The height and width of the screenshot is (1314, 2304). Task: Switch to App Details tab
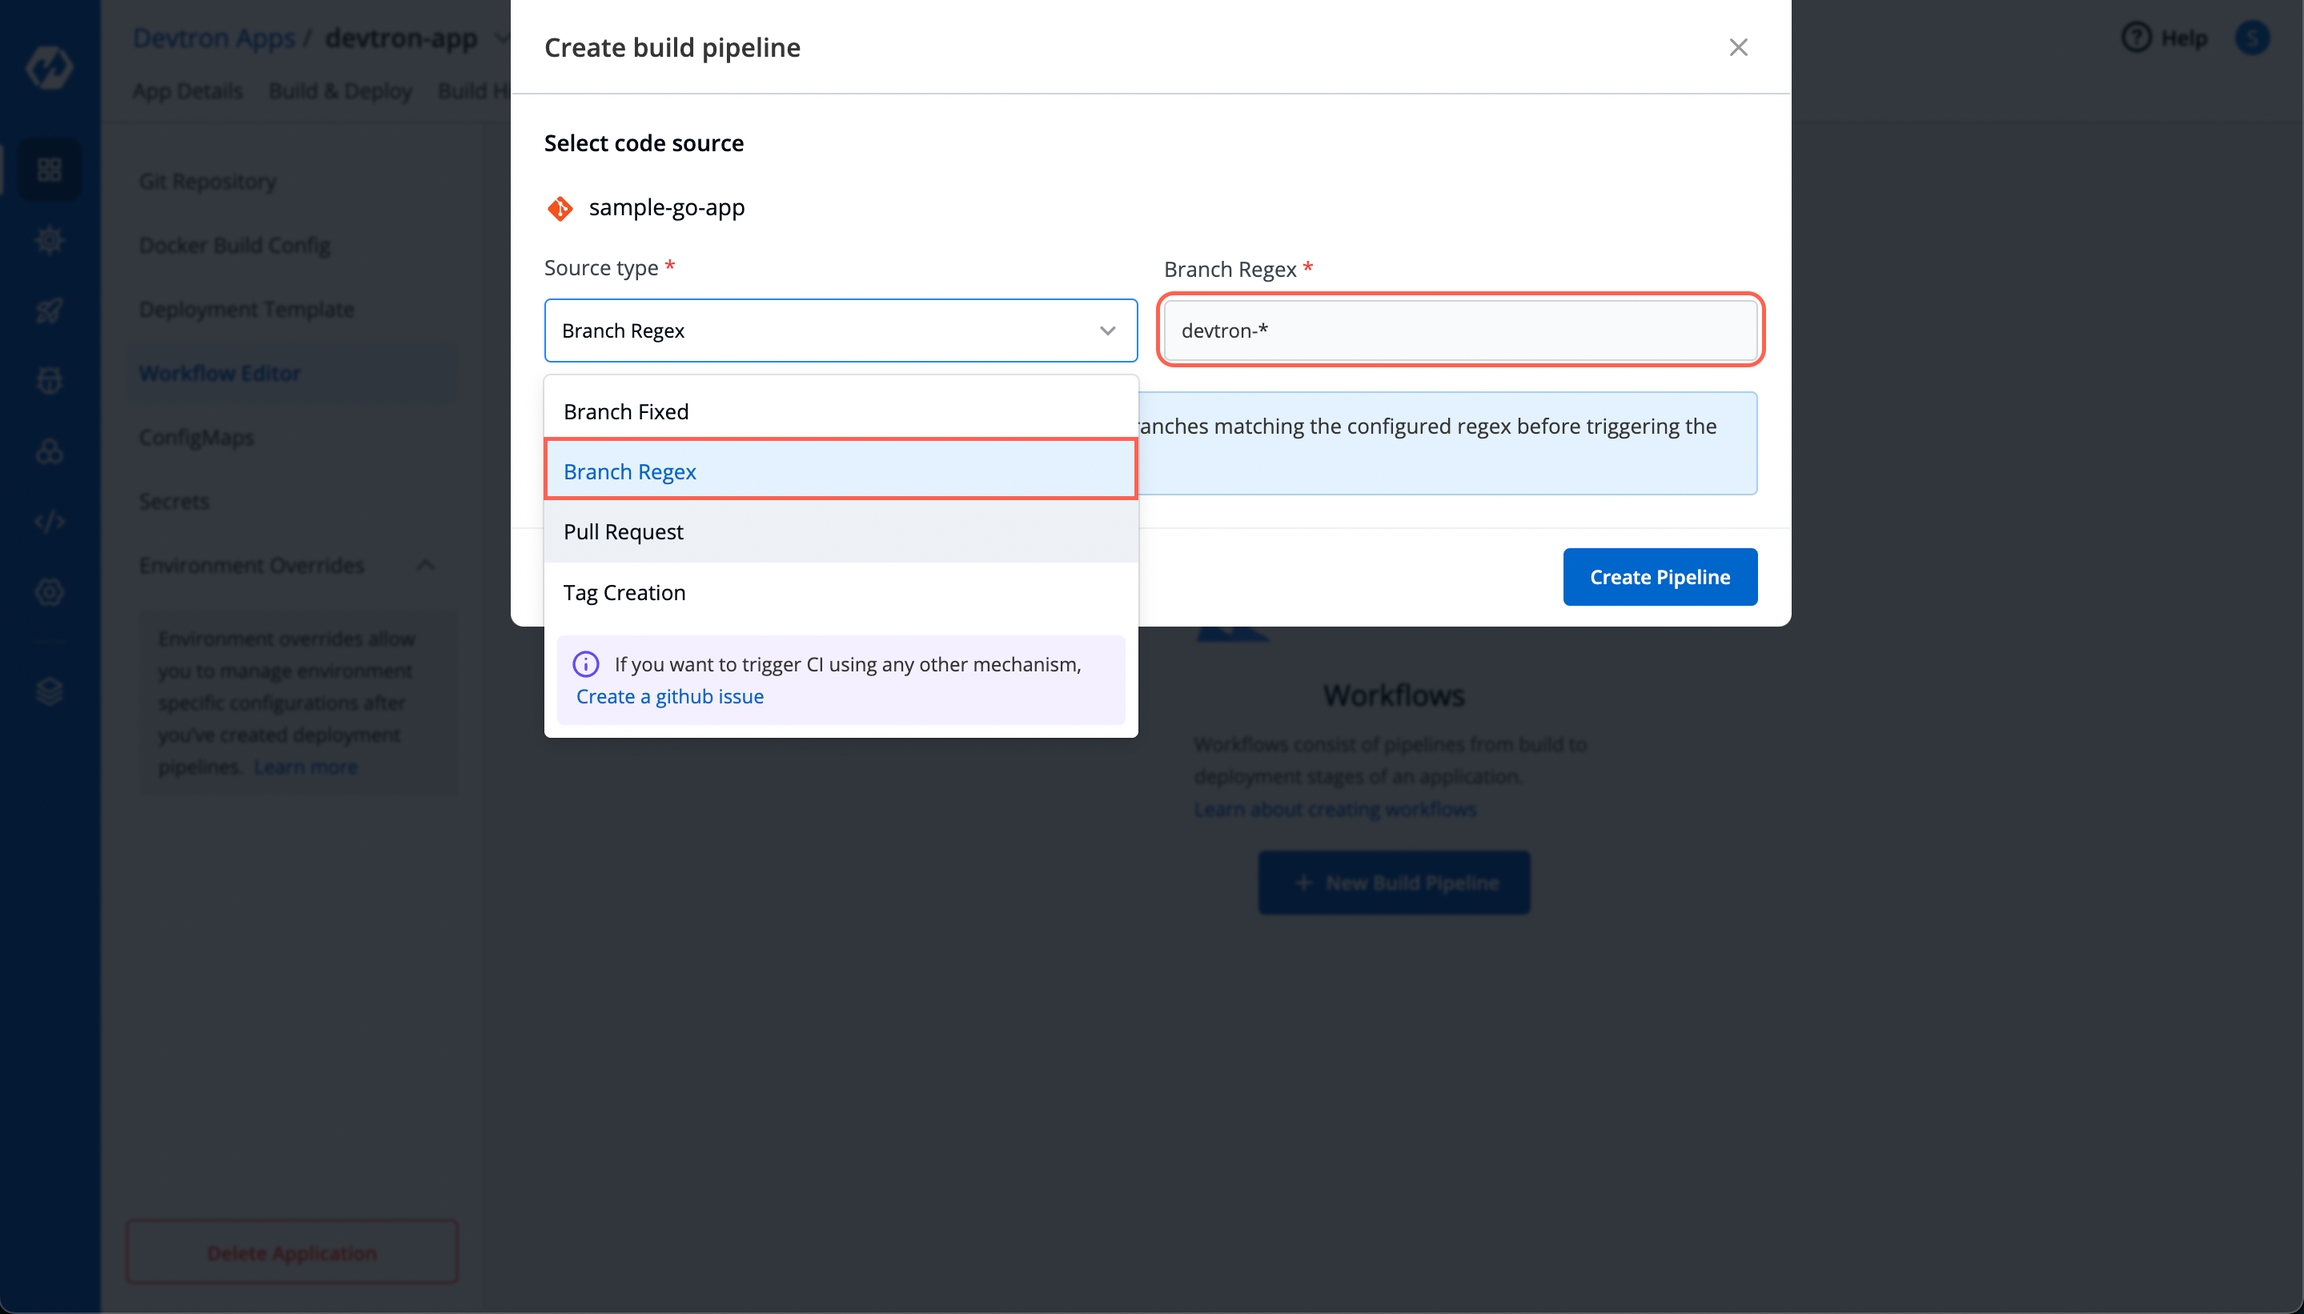pos(188,91)
